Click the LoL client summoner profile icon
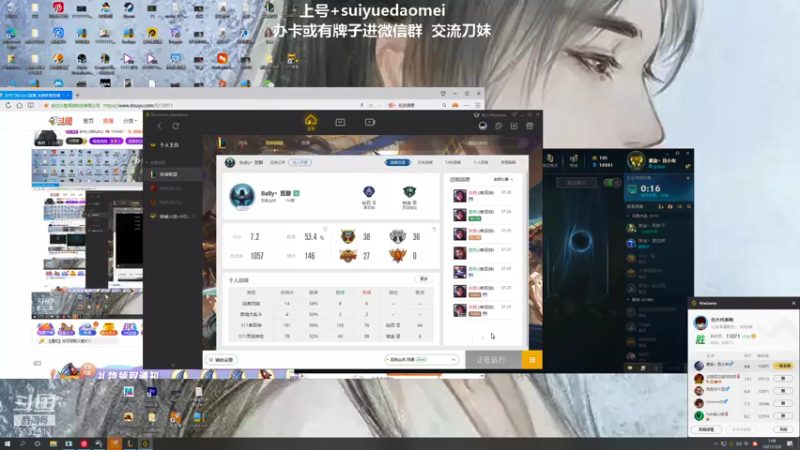Viewport: 800px width, 450px height. pos(636,161)
